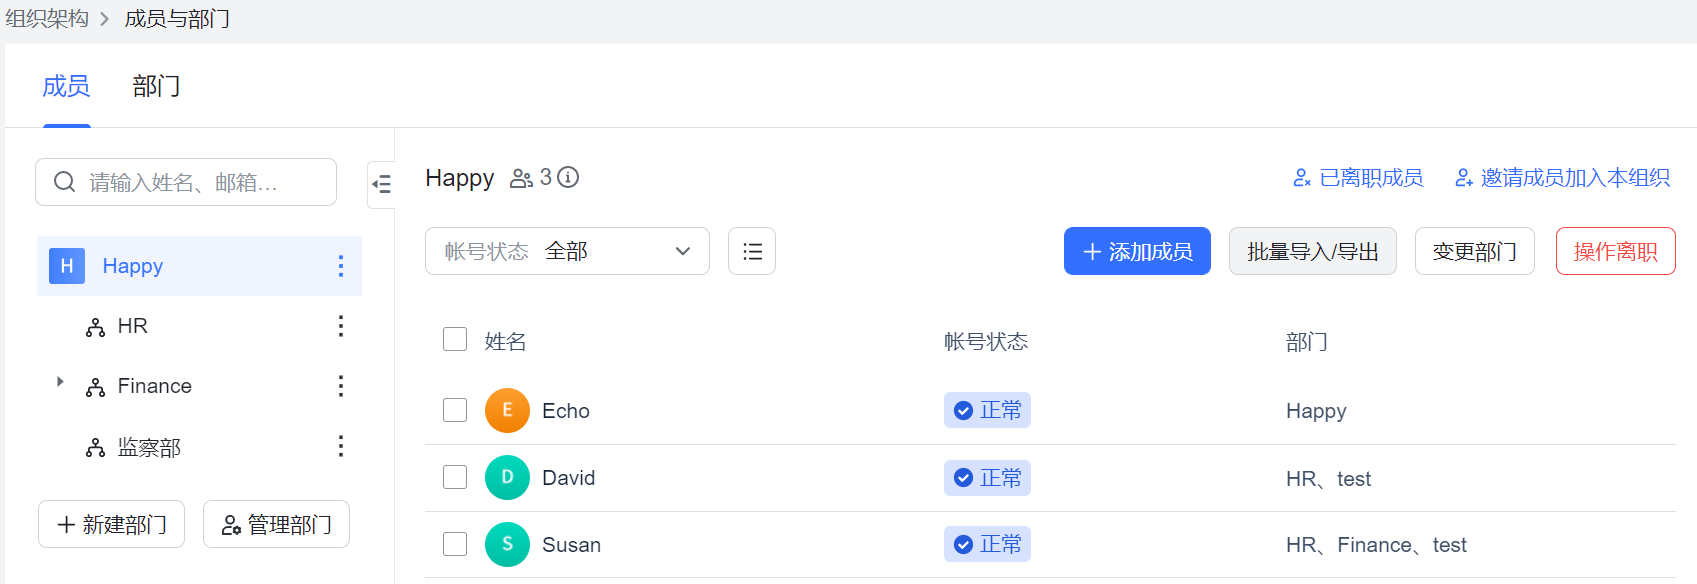
Task: Click Echo's orange avatar icon
Action: [x=507, y=410]
